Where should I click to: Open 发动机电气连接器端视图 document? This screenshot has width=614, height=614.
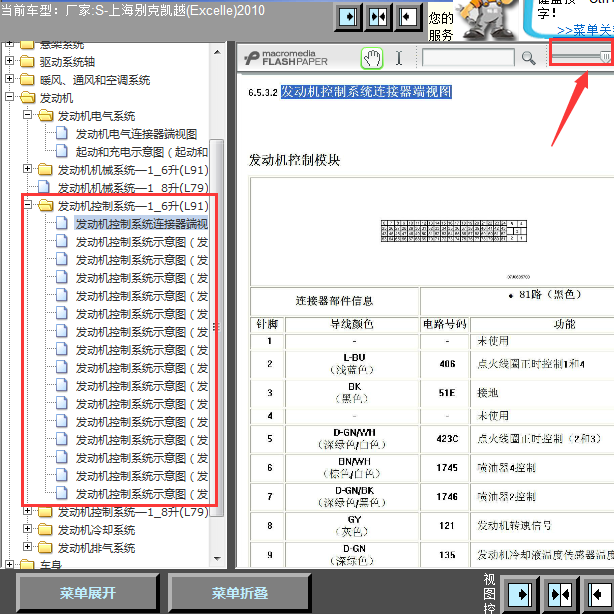point(136,134)
